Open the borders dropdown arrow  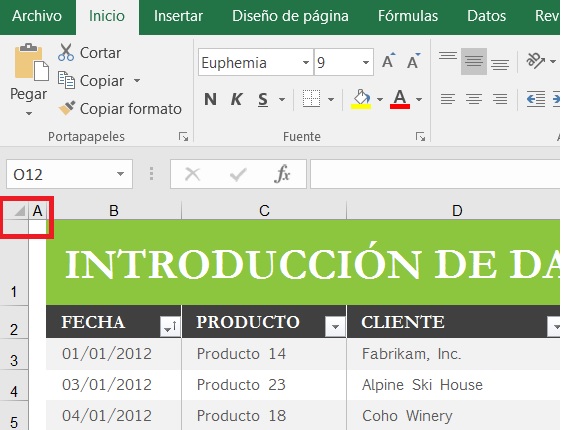coord(331,99)
